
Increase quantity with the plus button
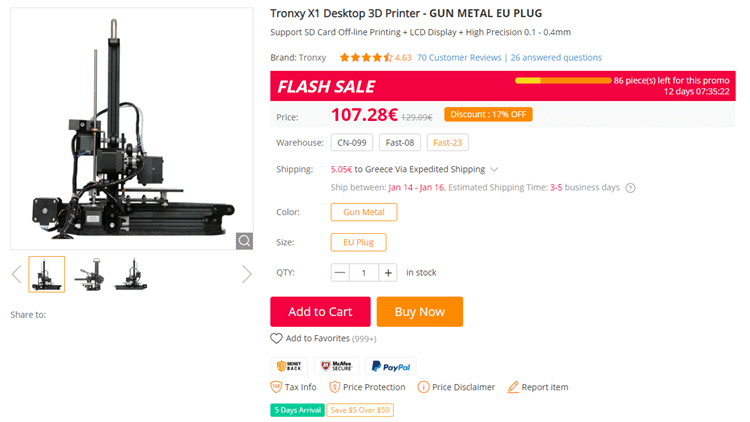pos(388,272)
